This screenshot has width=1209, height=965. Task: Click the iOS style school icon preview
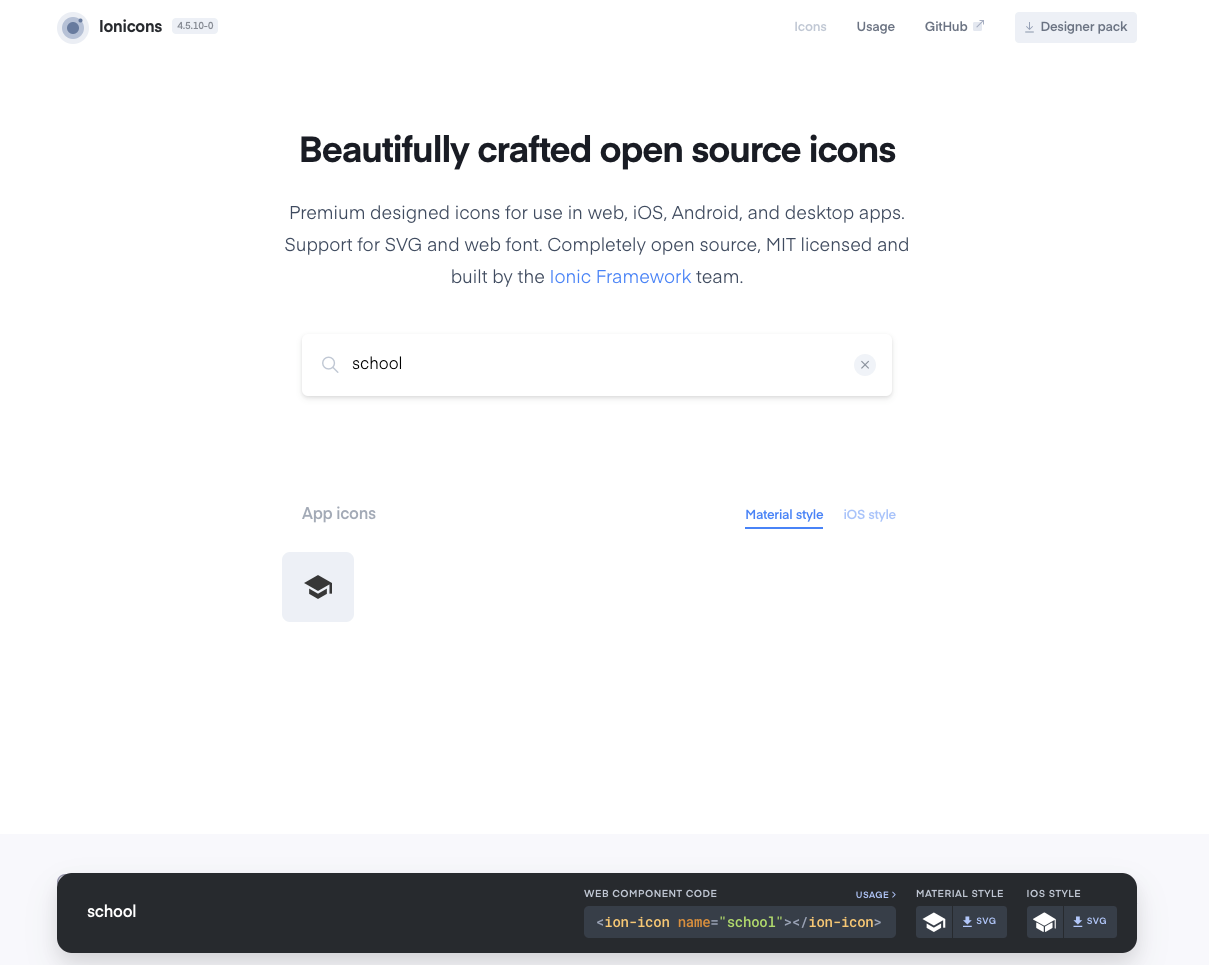coord(1044,921)
